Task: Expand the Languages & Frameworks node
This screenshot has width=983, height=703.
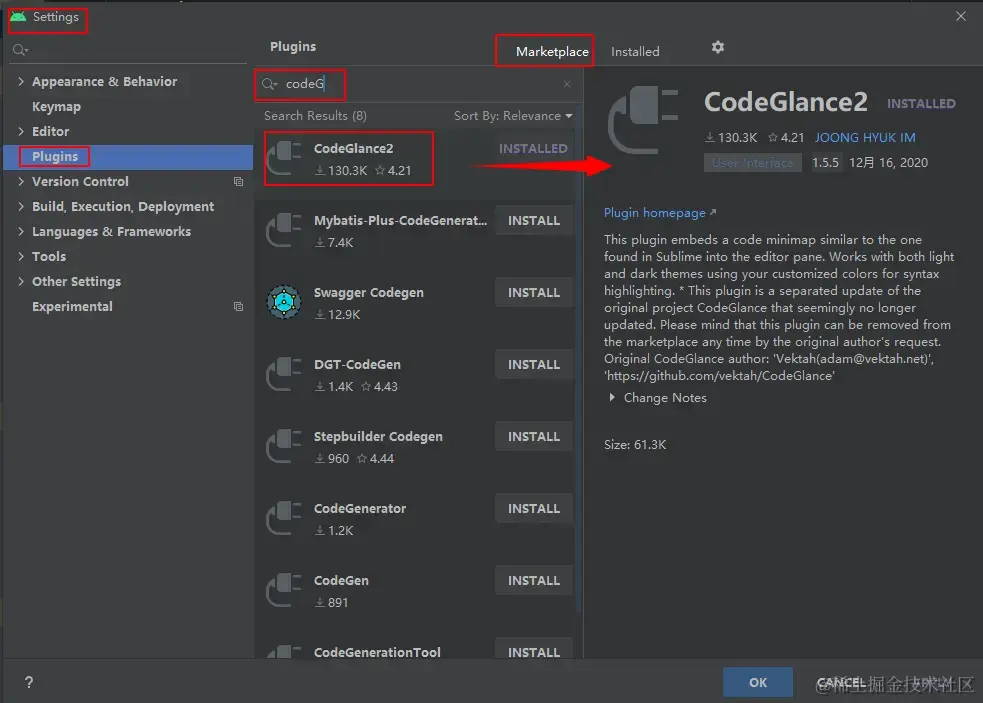Action: click(21, 231)
